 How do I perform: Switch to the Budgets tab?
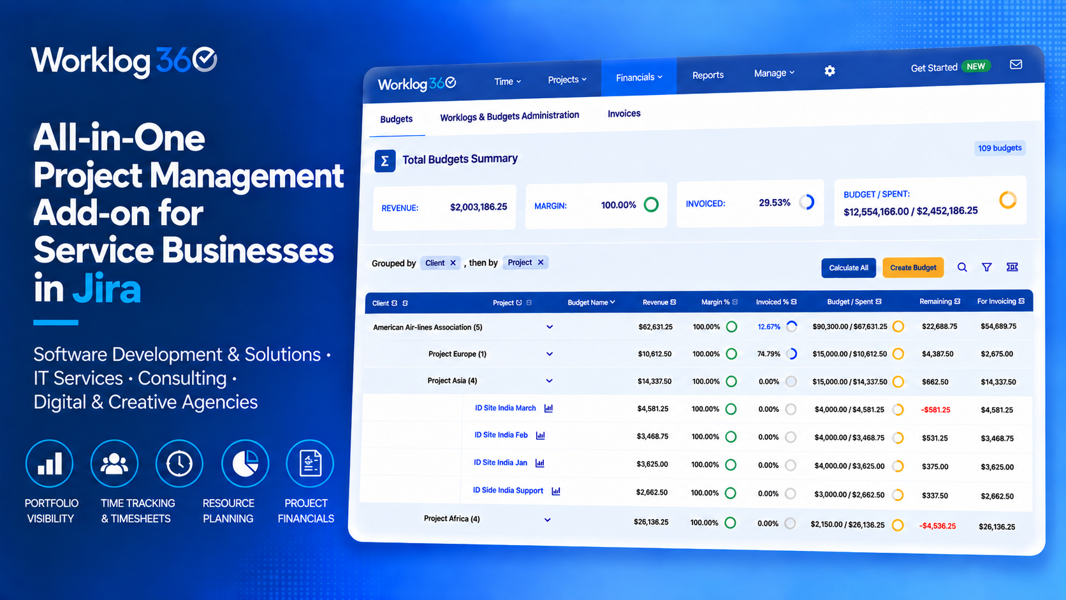396,119
